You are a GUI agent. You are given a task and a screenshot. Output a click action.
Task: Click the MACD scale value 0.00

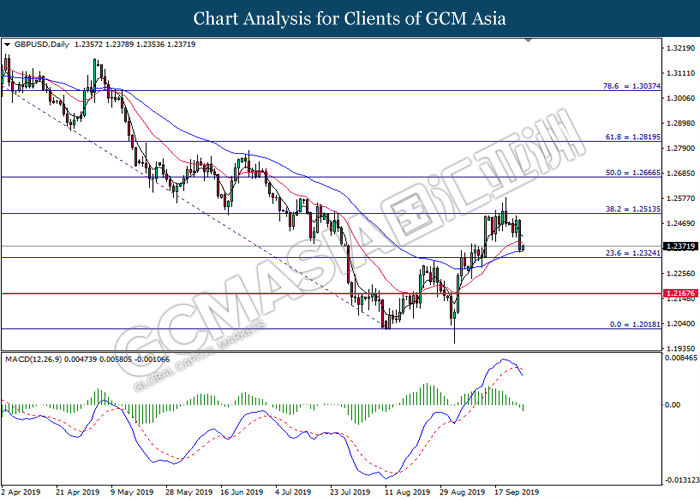(673, 405)
